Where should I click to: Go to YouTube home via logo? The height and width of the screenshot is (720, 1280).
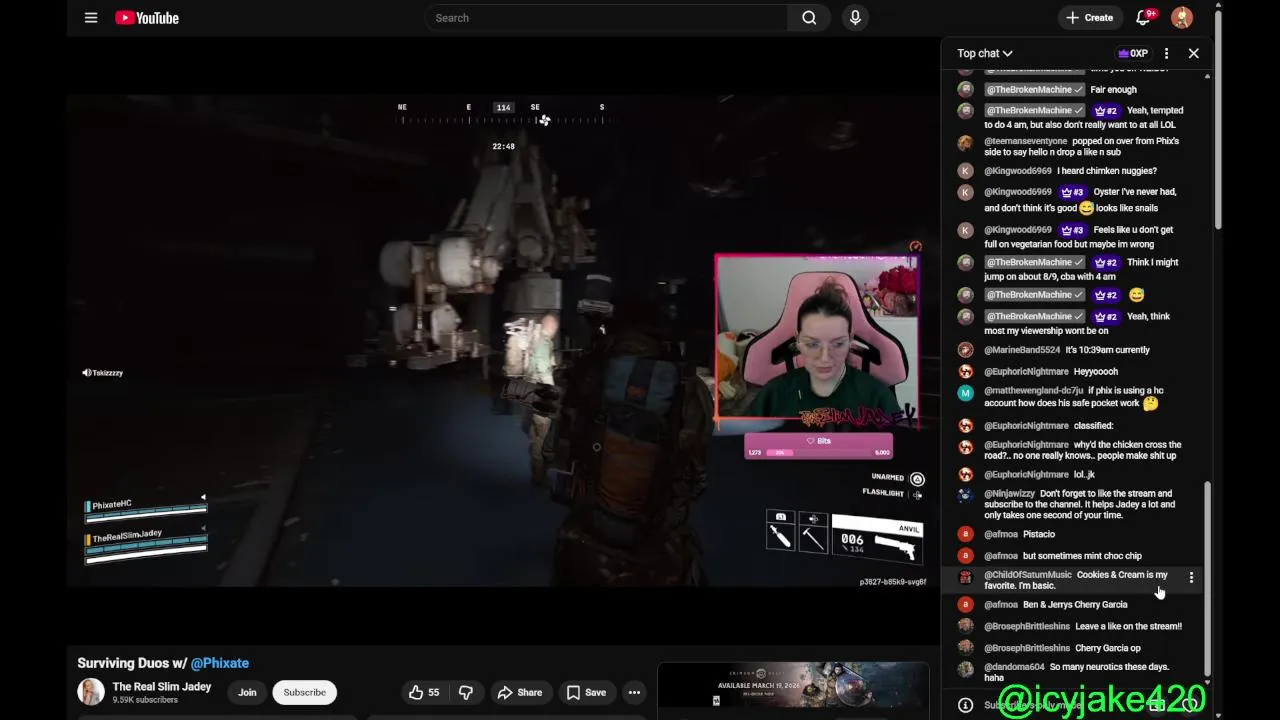click(147, 17)
